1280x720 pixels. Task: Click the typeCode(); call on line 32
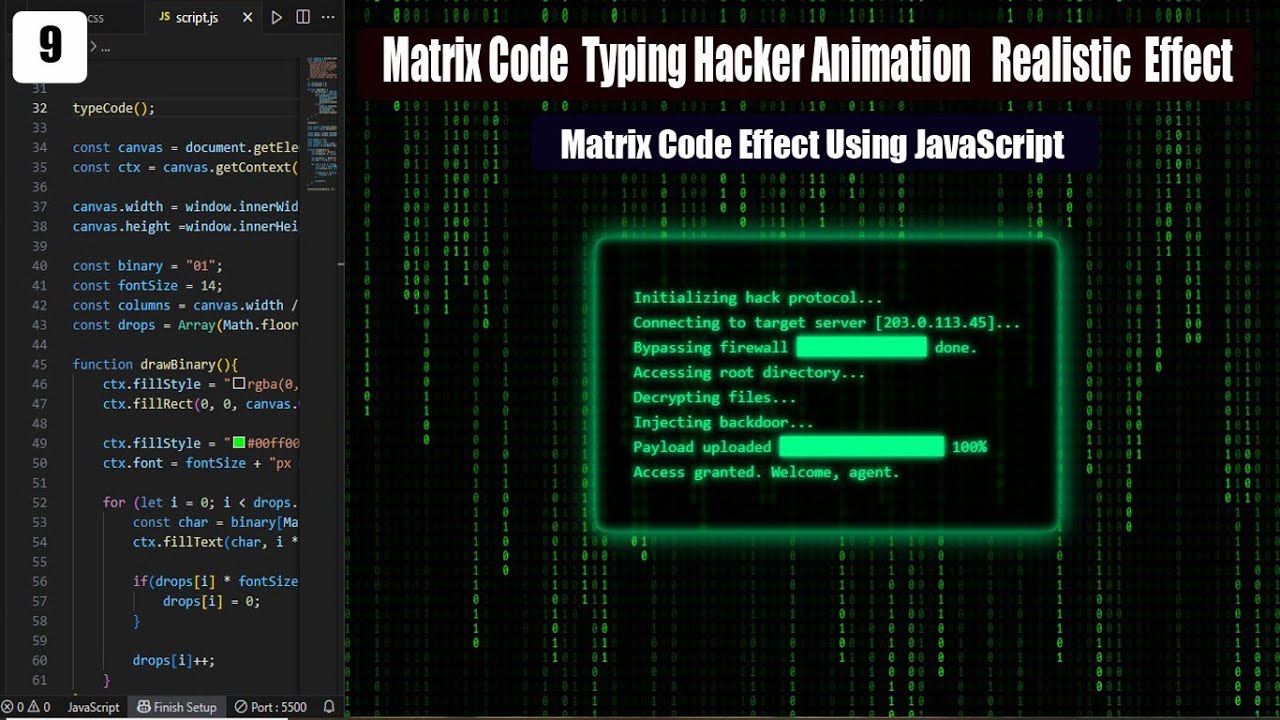click(114, 108)
